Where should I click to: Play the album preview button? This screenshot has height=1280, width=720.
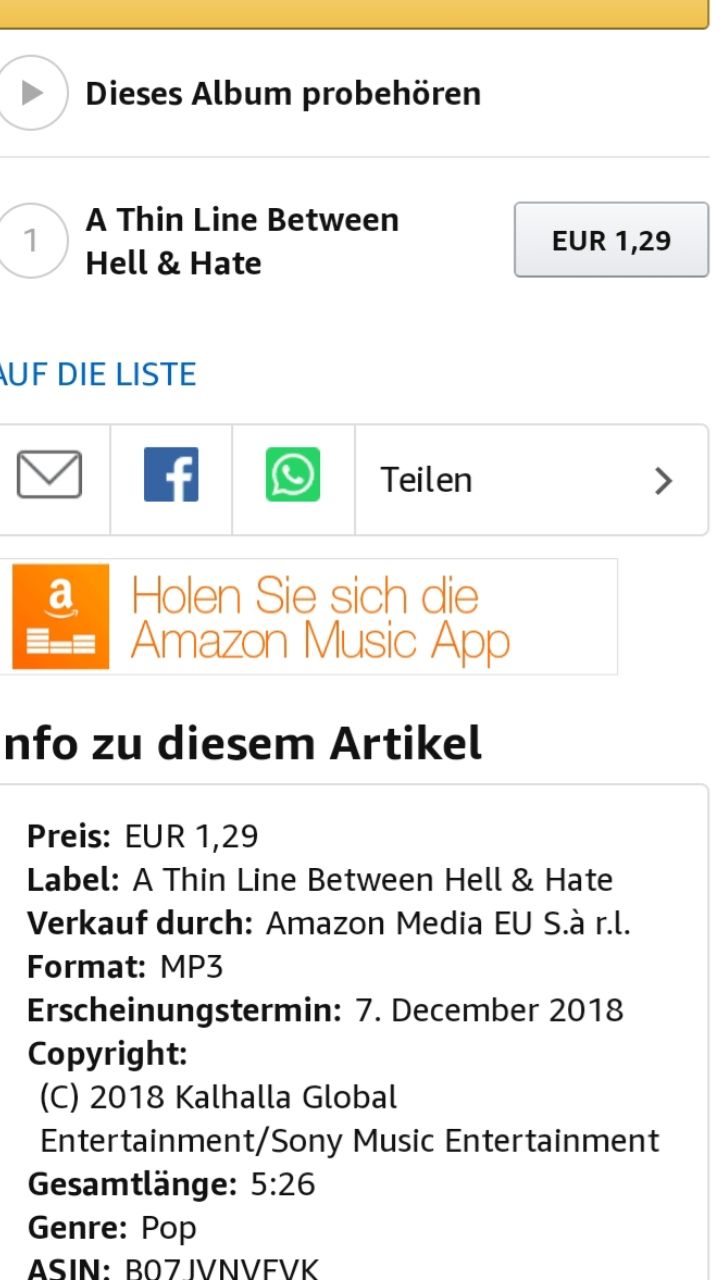point(30,93)
